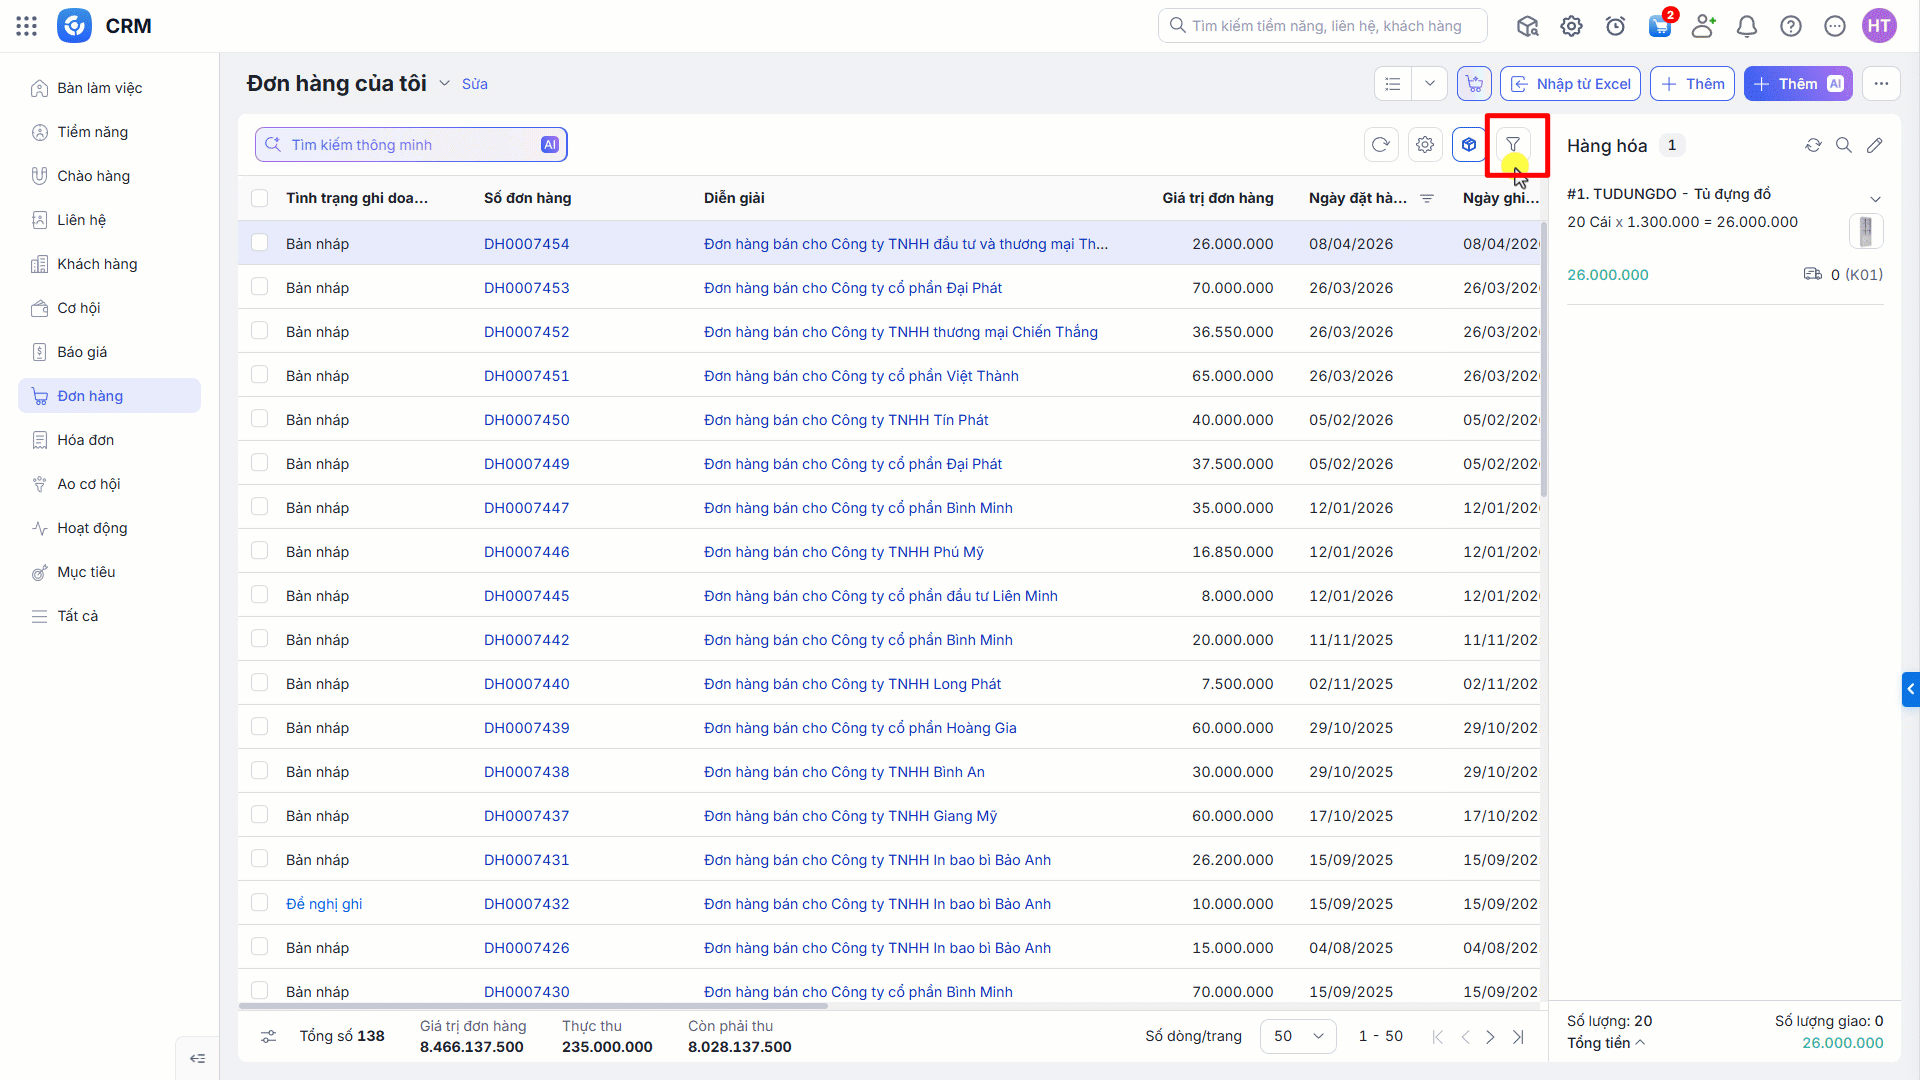Click the Nhập từ Excel button

pyautogui.click(x=1570, y=84)
